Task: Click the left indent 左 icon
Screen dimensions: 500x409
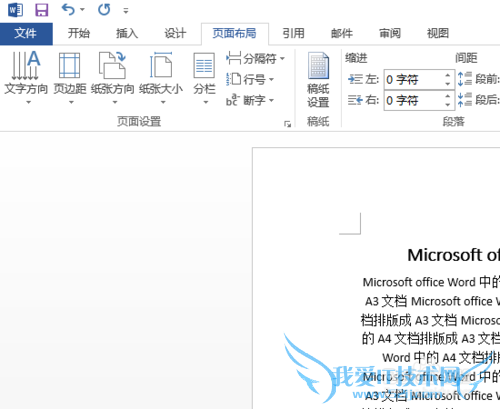Action: pyautogui.click(x=355, y=79)
